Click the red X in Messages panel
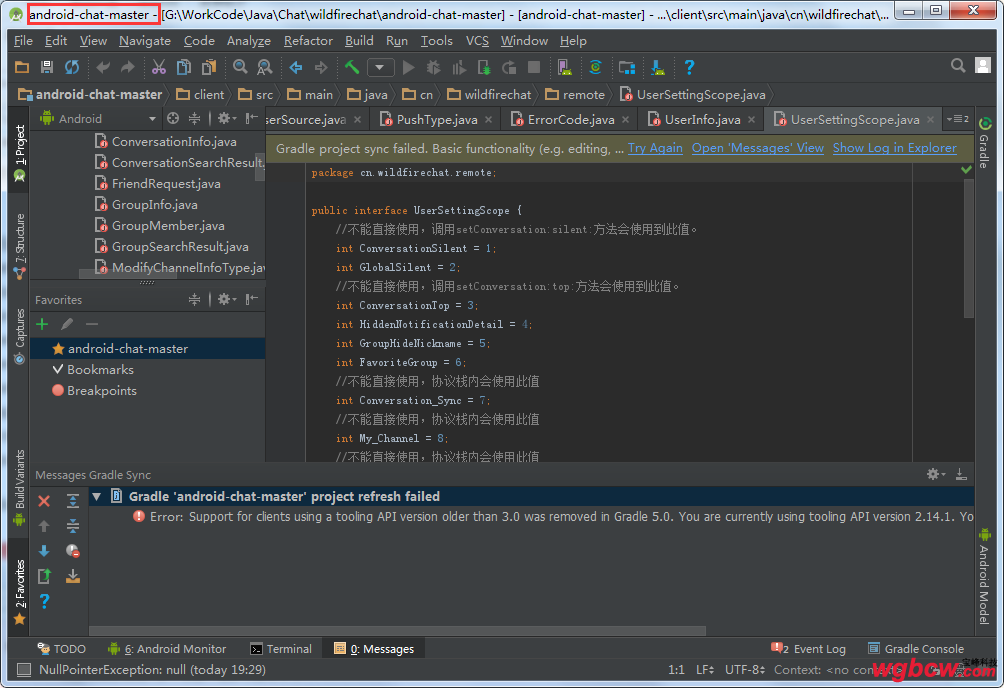 [x=44, y=501]
